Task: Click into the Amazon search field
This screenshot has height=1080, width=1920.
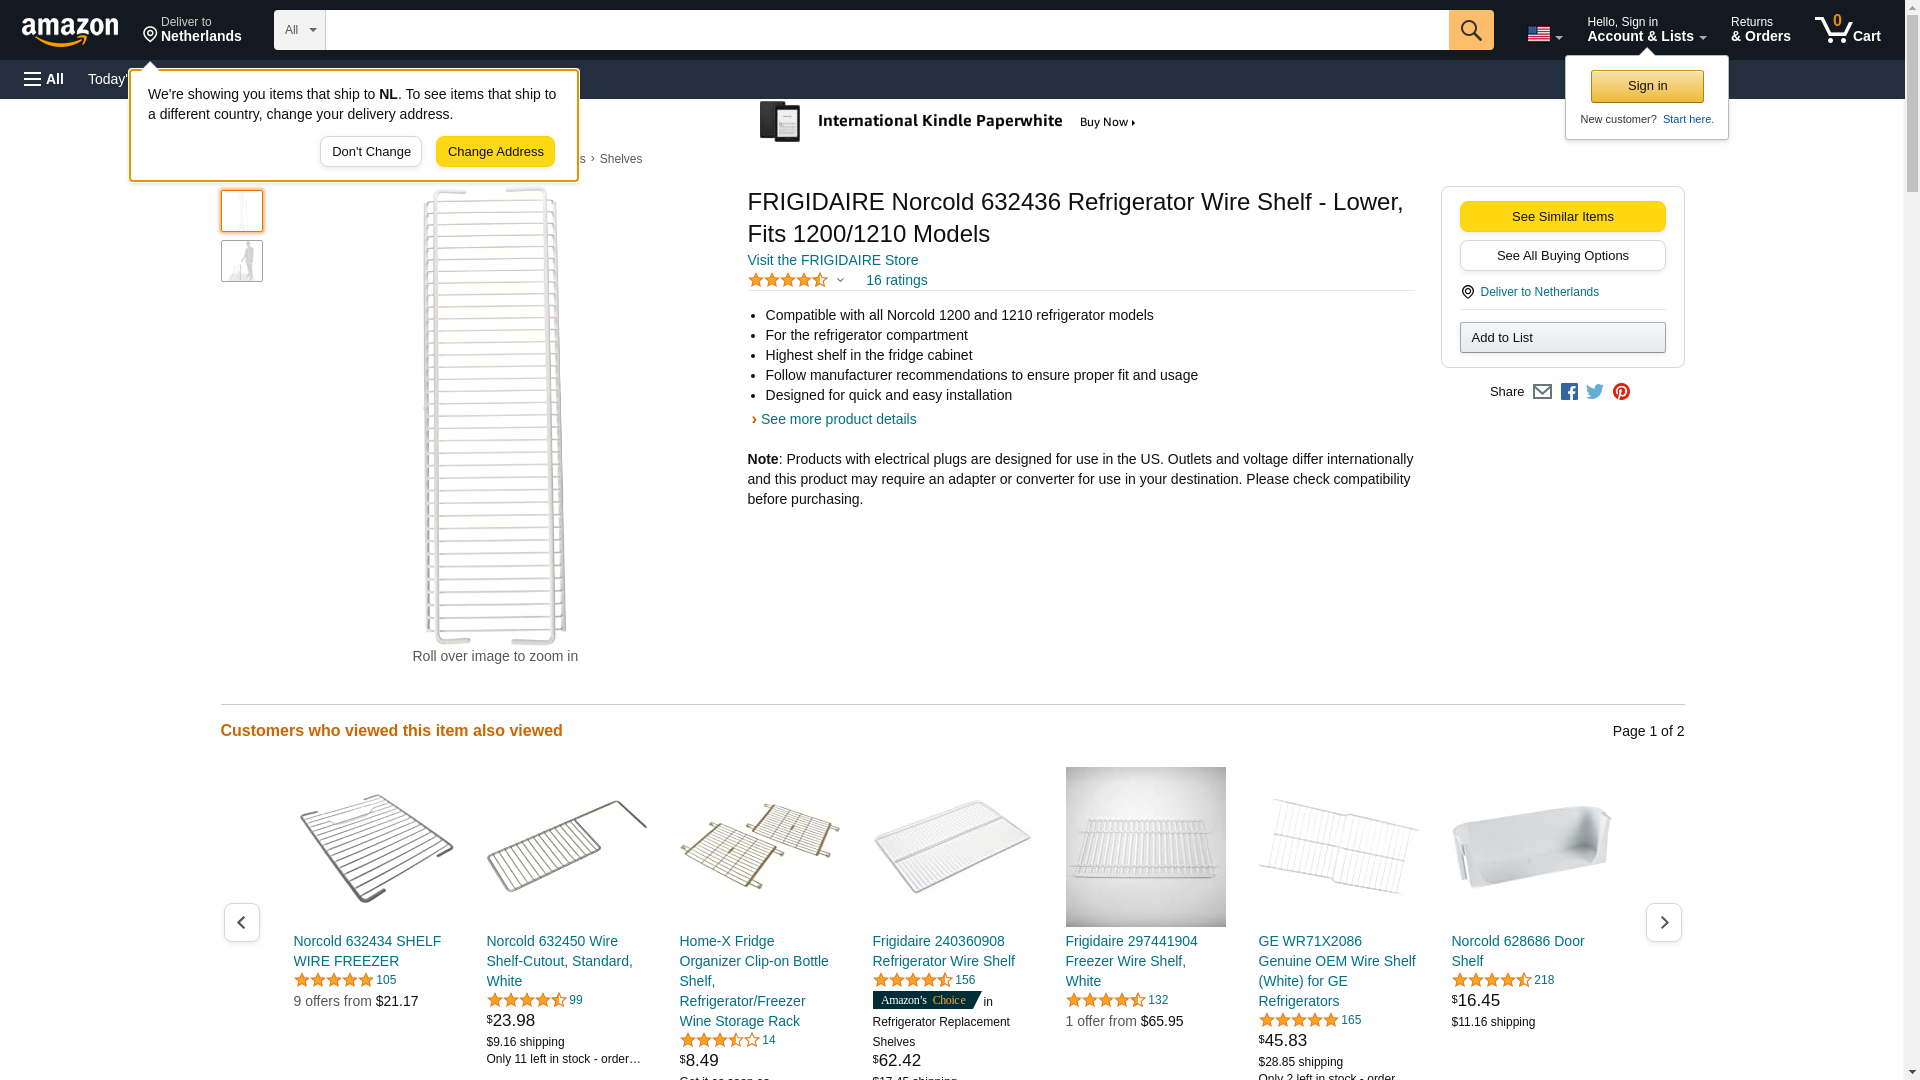Action: [886, 30]
